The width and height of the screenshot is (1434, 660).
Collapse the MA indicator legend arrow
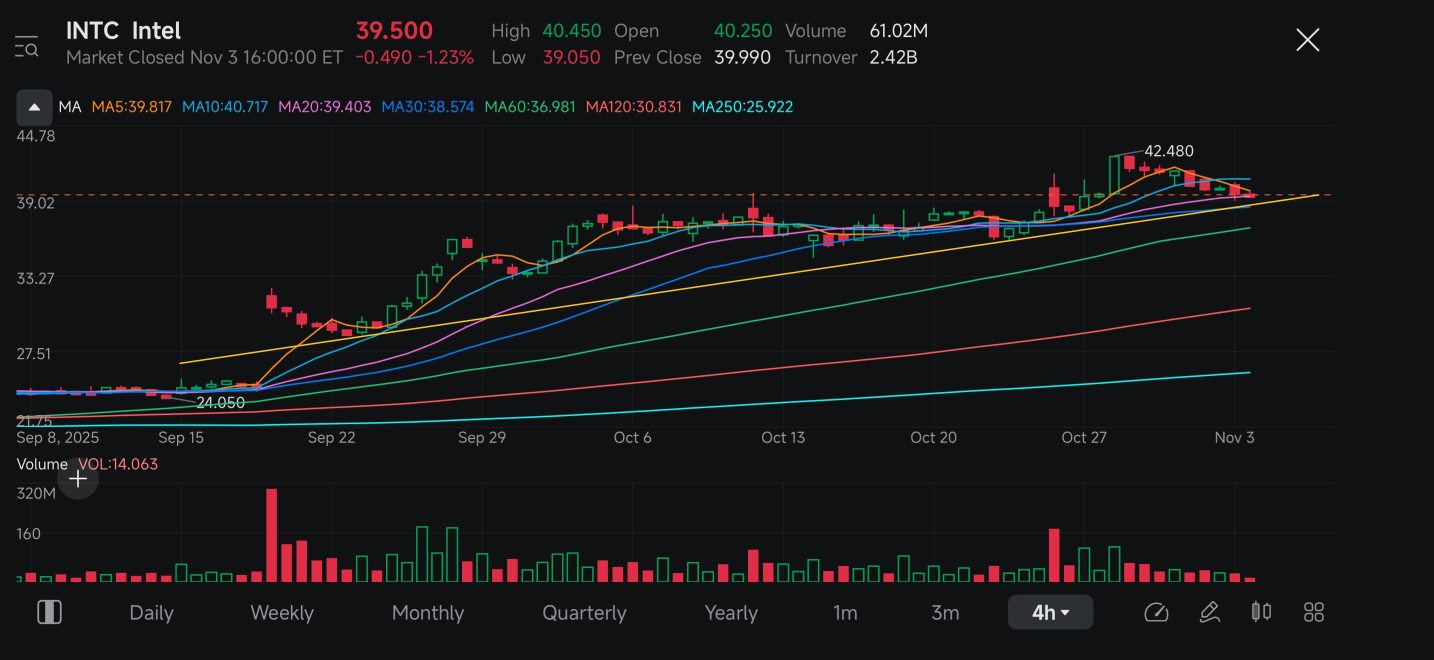pos(34,107)
